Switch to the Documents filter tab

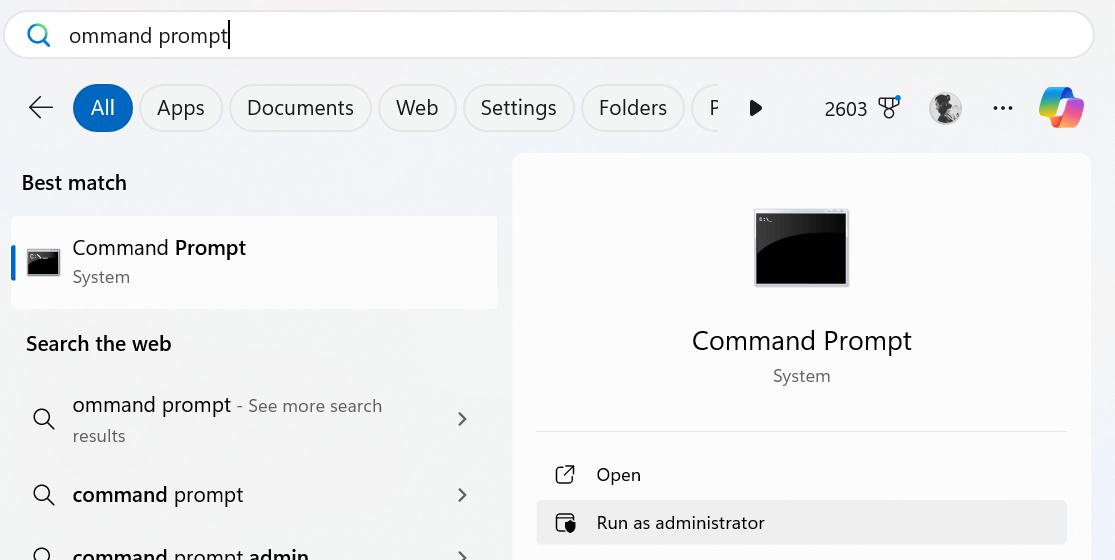pos(300,108)
